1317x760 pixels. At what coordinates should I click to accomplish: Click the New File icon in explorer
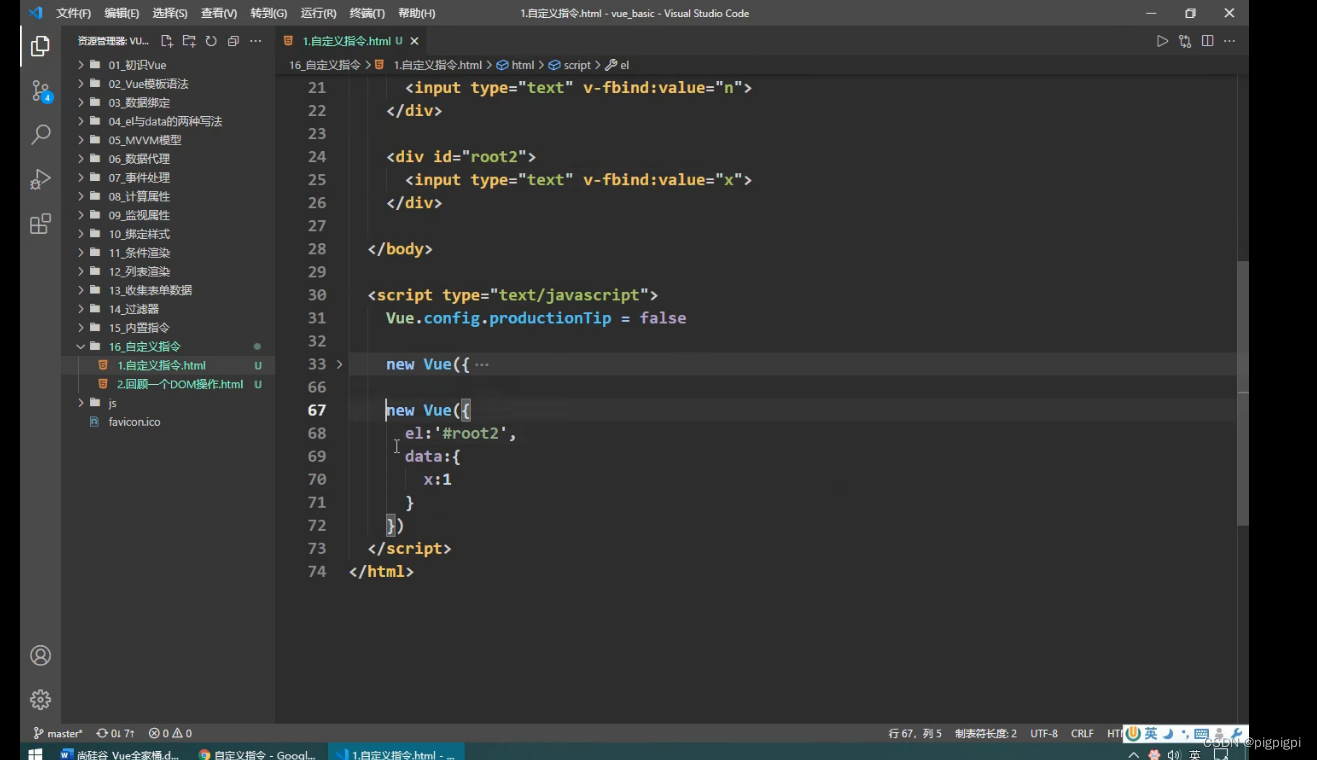tap(167, 41)
